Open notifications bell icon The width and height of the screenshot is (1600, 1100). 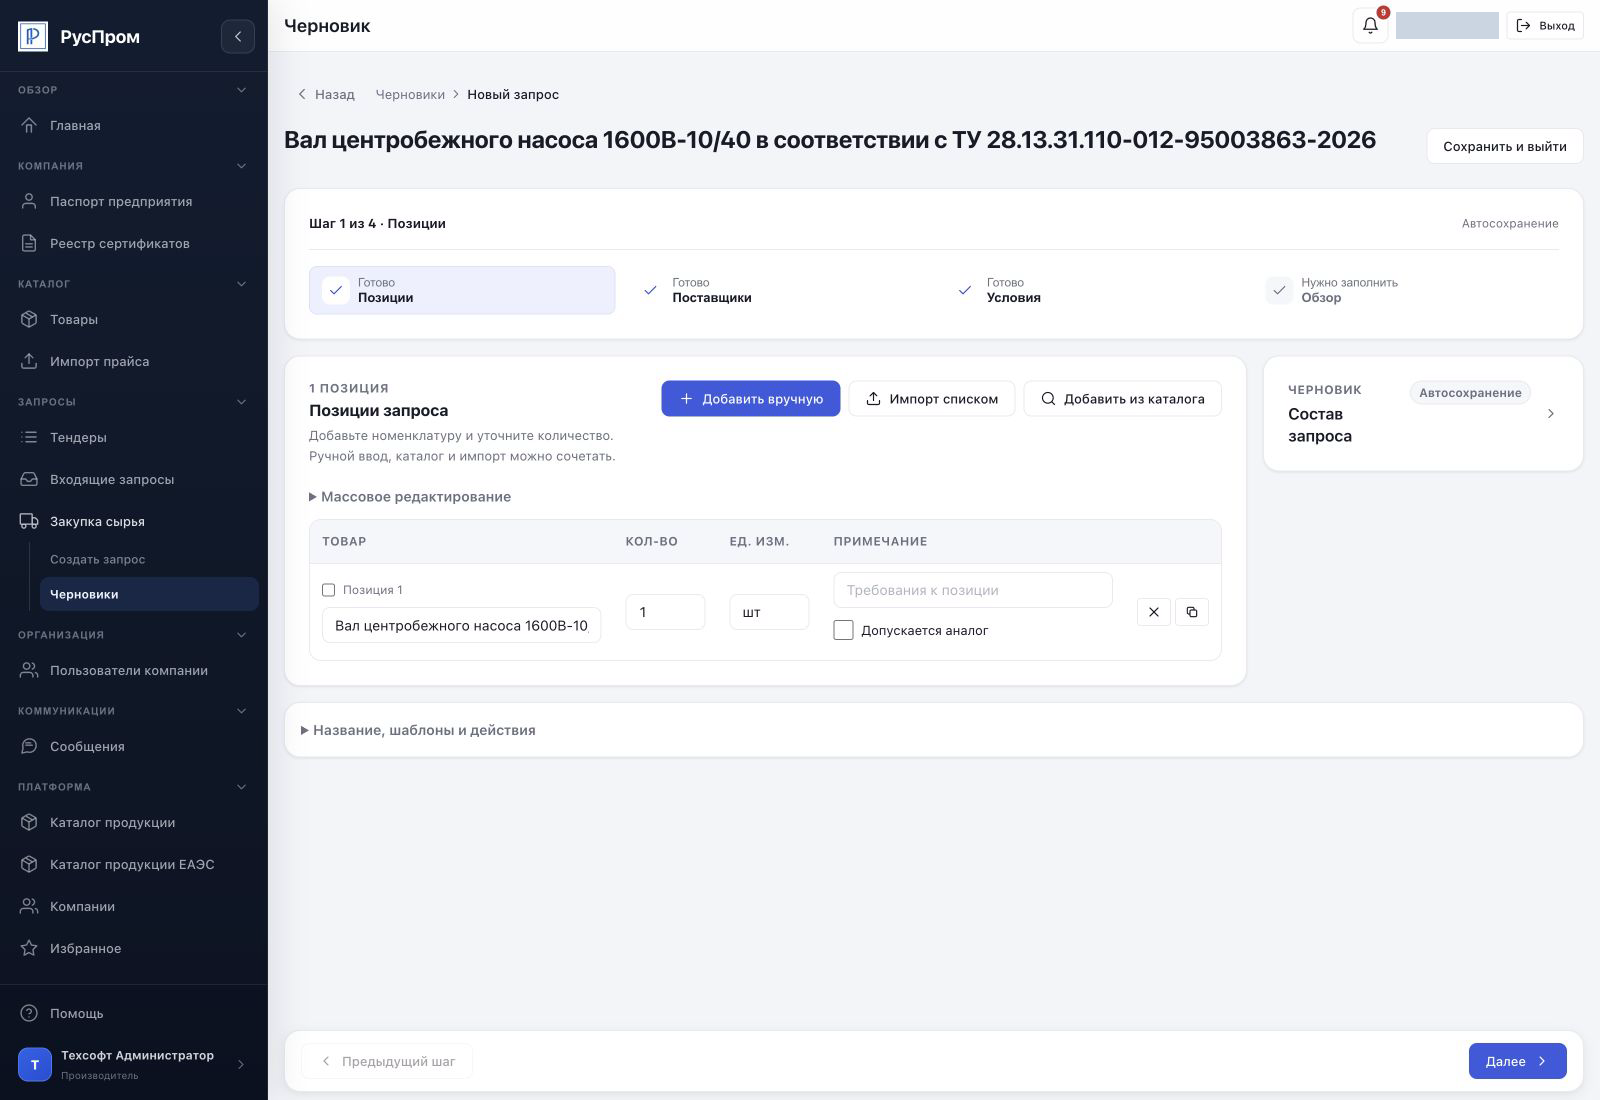pos(1370,26)
